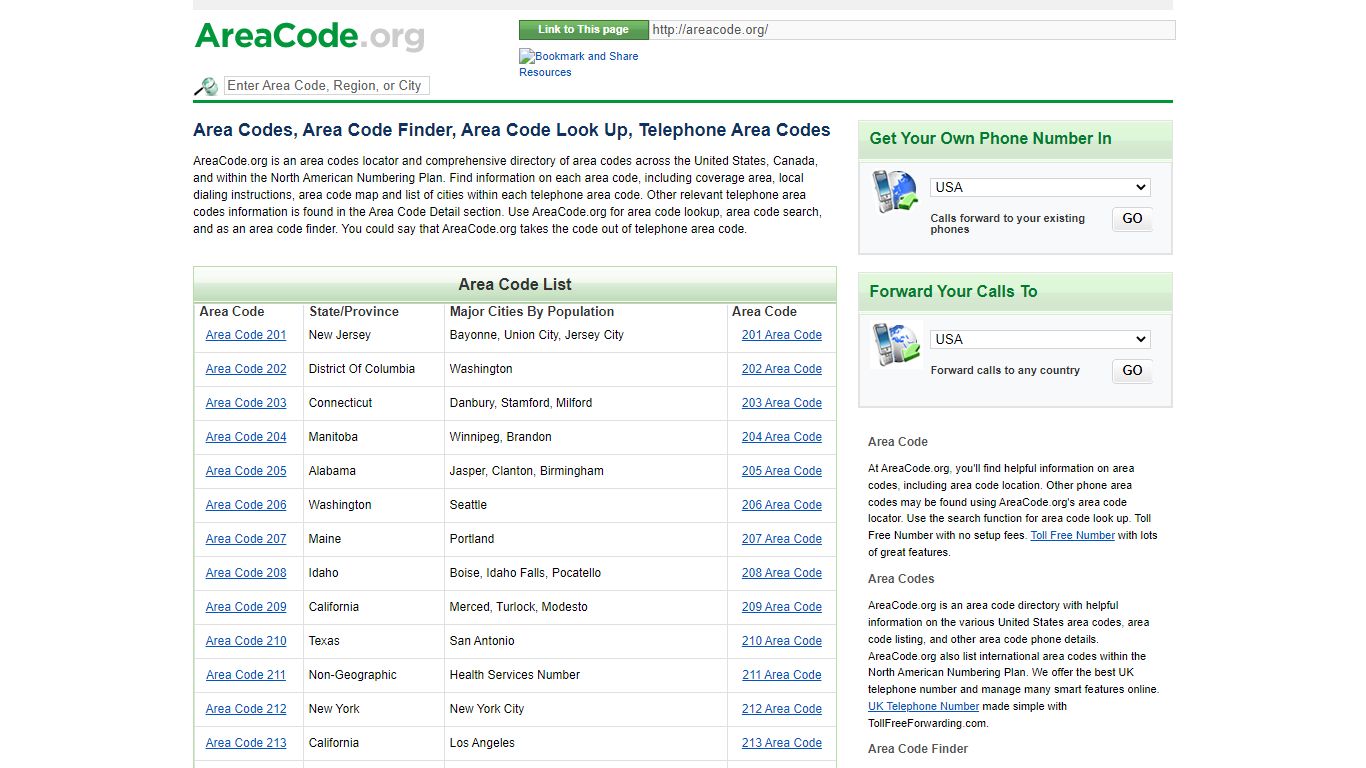Viewport: 1366px width, 768px height.
Task: Open Area Code 201 for New Jersey
Action: click(246, 335)
